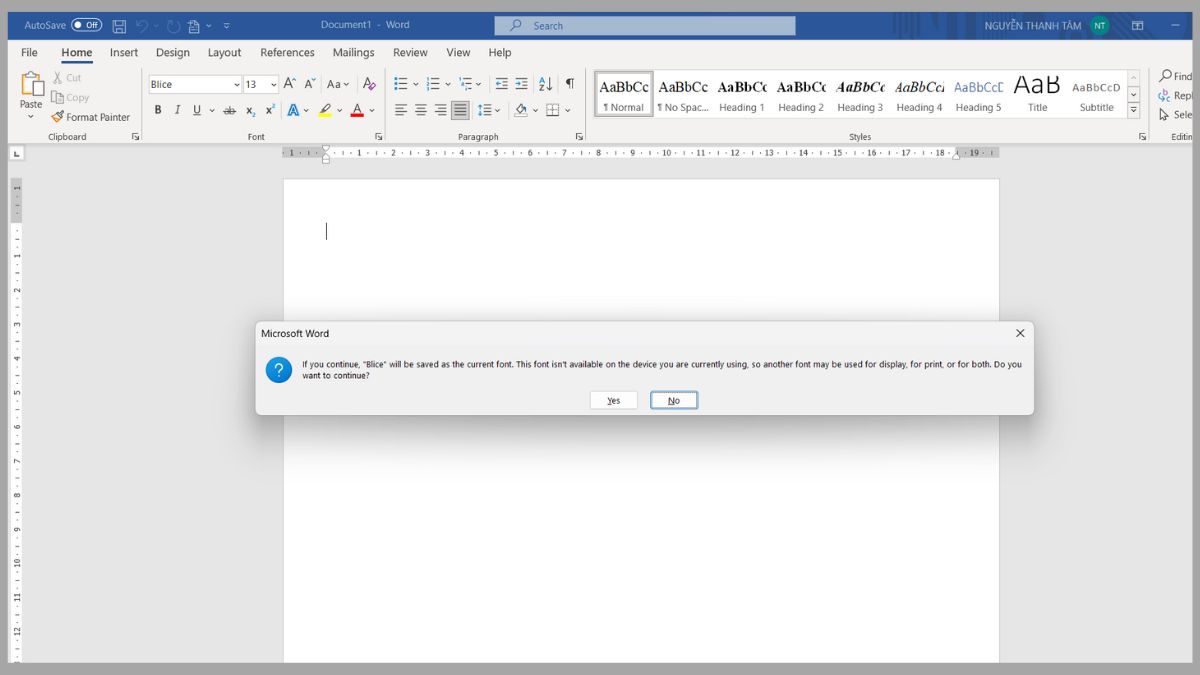The image size is (1200, 675).
Task: Click No in the font dialog
Action: pyautogui.click(x=673, y=400)
